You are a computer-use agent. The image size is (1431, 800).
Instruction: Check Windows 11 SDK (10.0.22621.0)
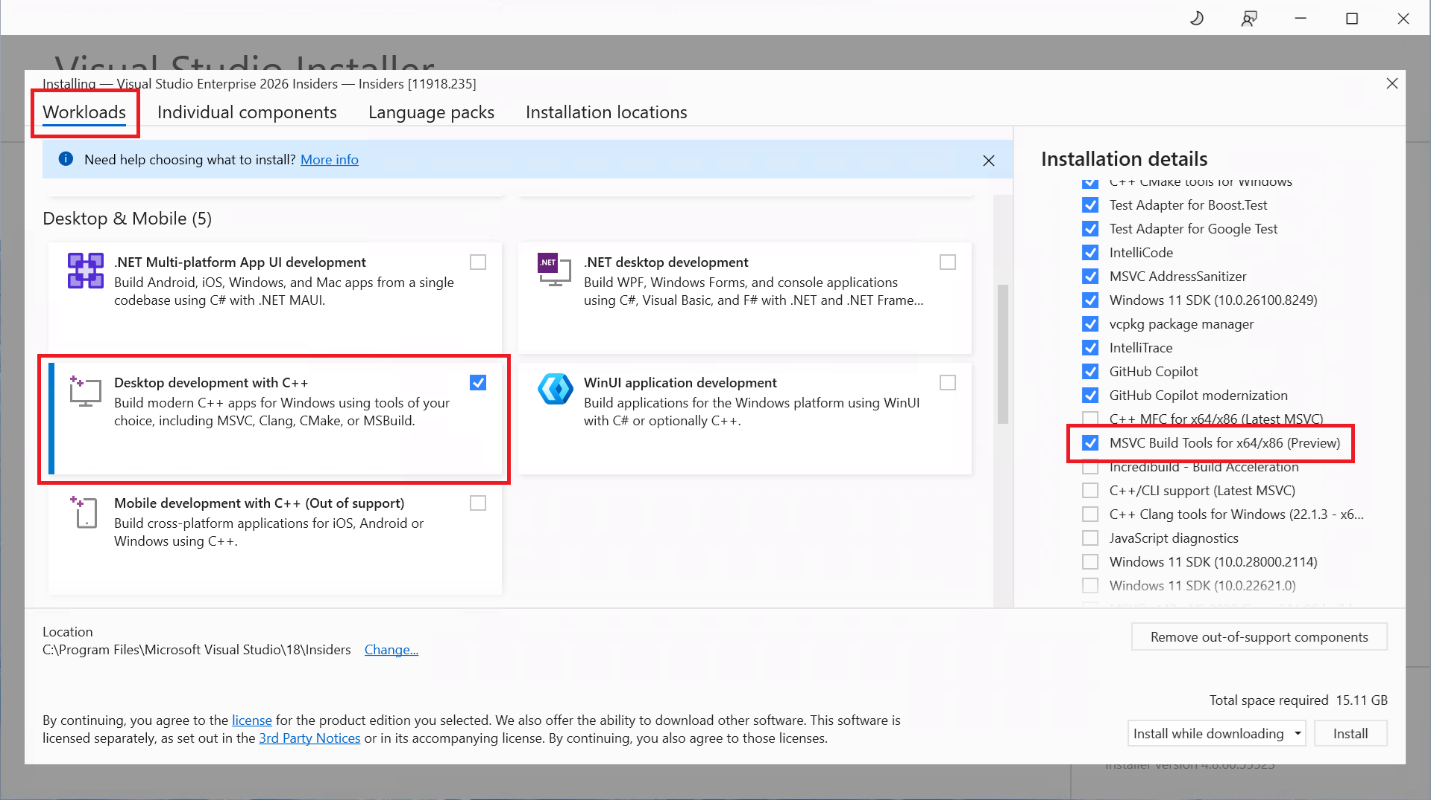pos(1090,586)
